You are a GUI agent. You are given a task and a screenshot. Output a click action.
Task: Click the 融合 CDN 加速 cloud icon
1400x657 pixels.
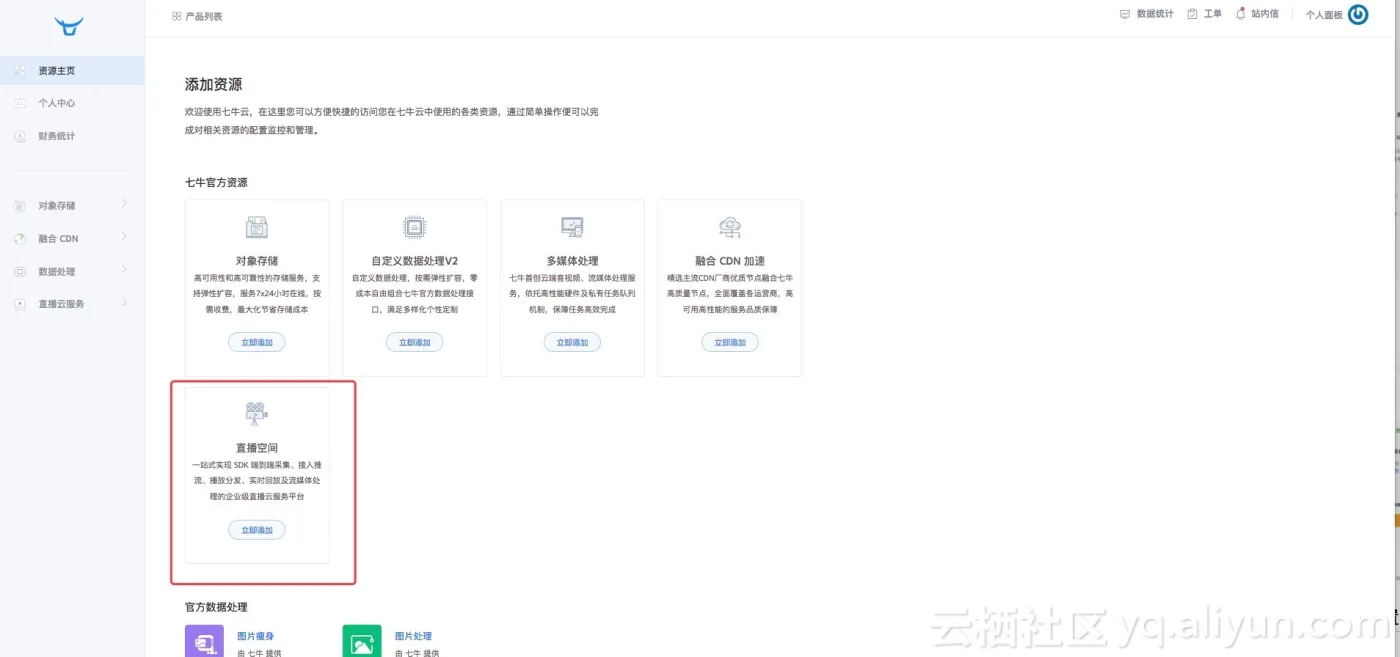(x=729, y=227)
